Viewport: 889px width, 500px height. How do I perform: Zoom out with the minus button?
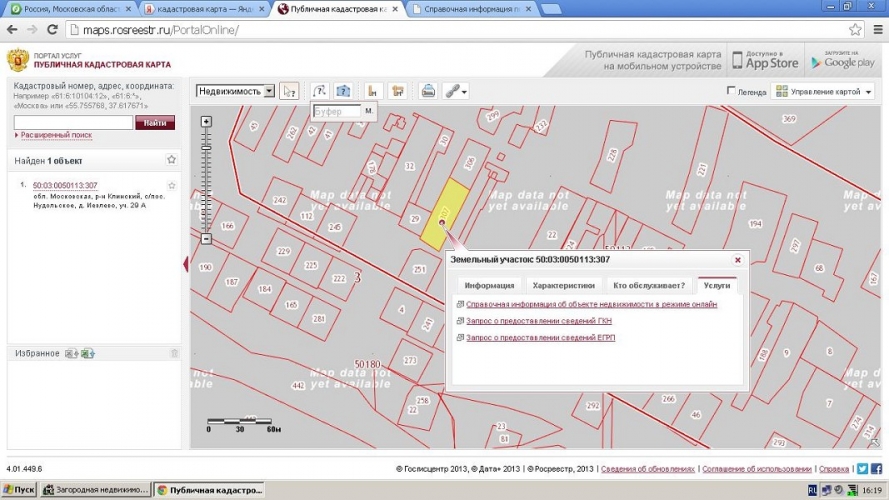click(x=206, y=239)
